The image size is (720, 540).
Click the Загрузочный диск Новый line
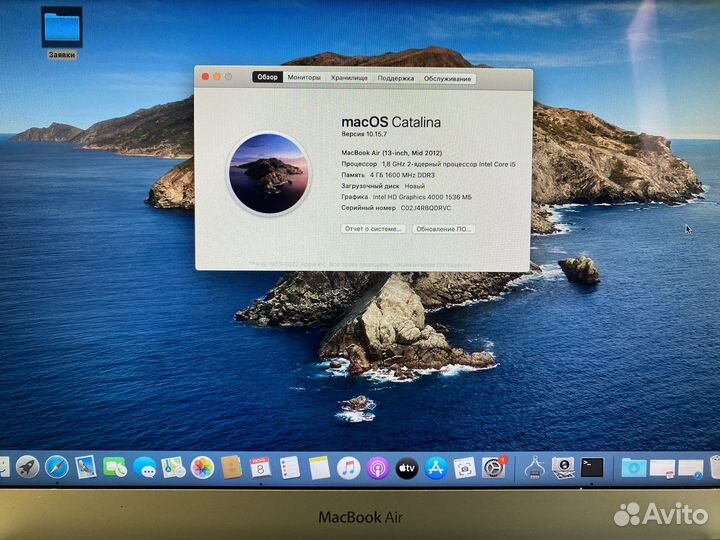coord(383,186)
